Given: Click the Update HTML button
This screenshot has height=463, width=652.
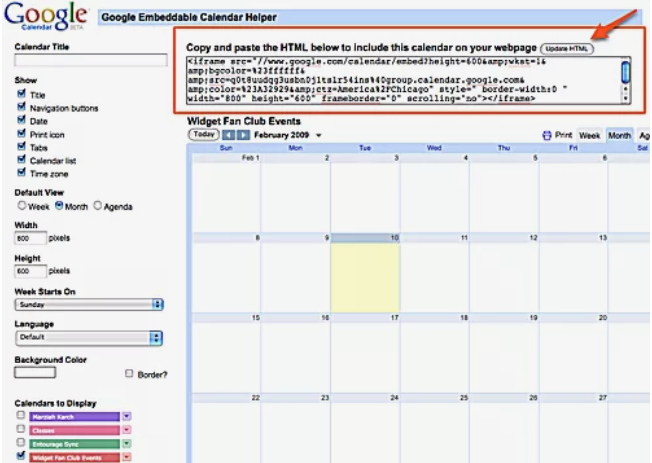Looking at the screenshot, I should point(567,48).
